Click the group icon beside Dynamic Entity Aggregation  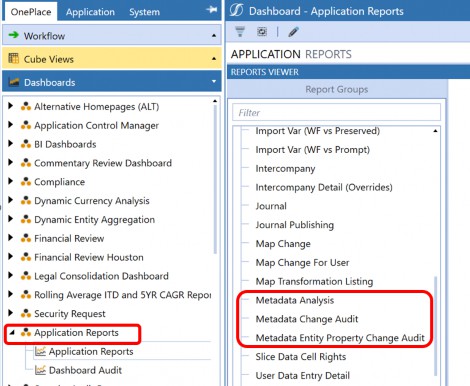26,219
